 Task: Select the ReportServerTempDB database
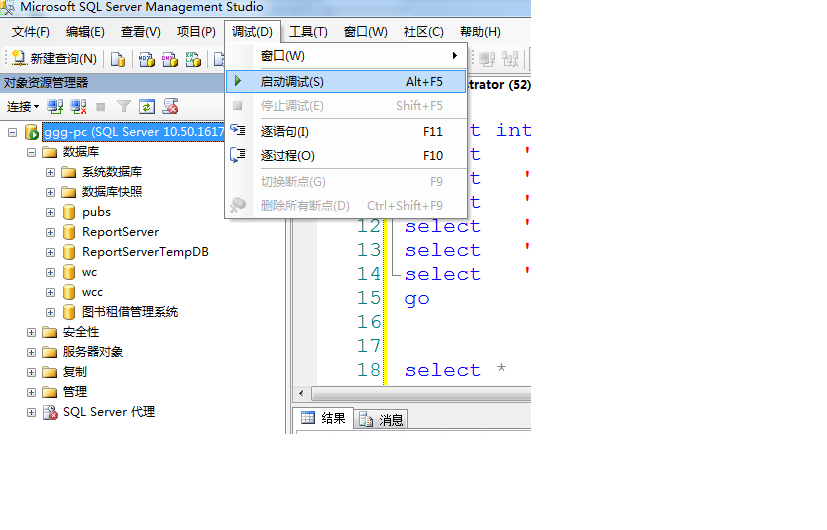click(x=145, y=252)
